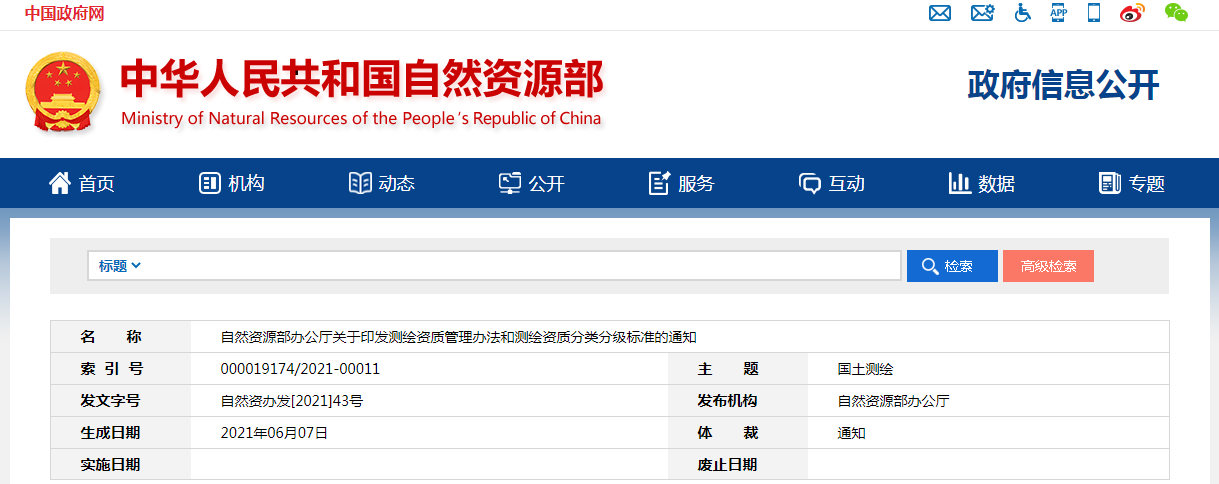Click the 中华人民共和国自然资源部 title
This screenshot has height=484, width=1219.
click(x=362, y=80)
